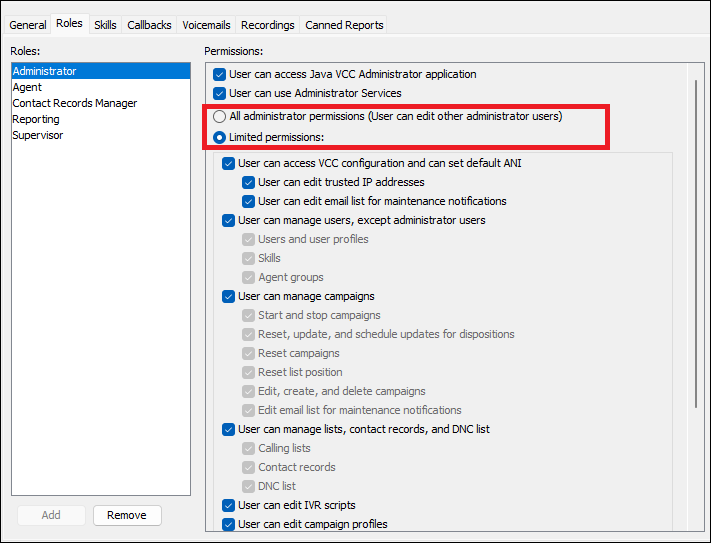Go to the Callbacks tab

point(149,25)
